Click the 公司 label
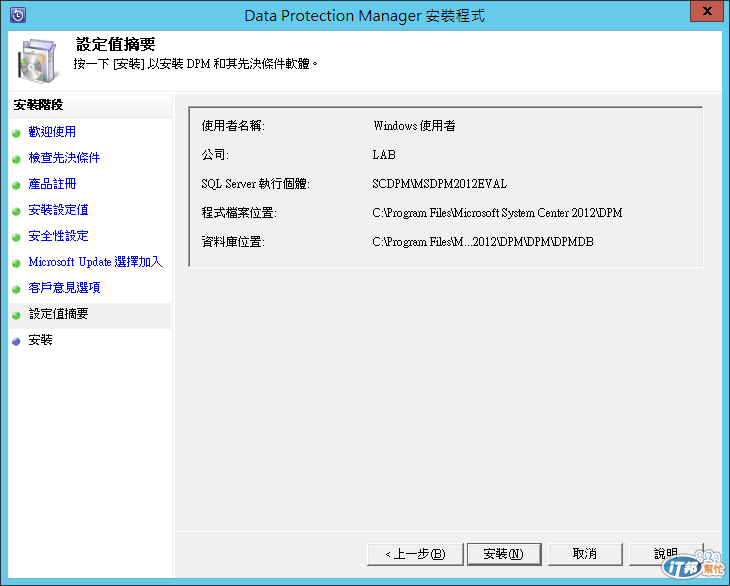The width and height of the screenshot is (730, 586). 215,155
